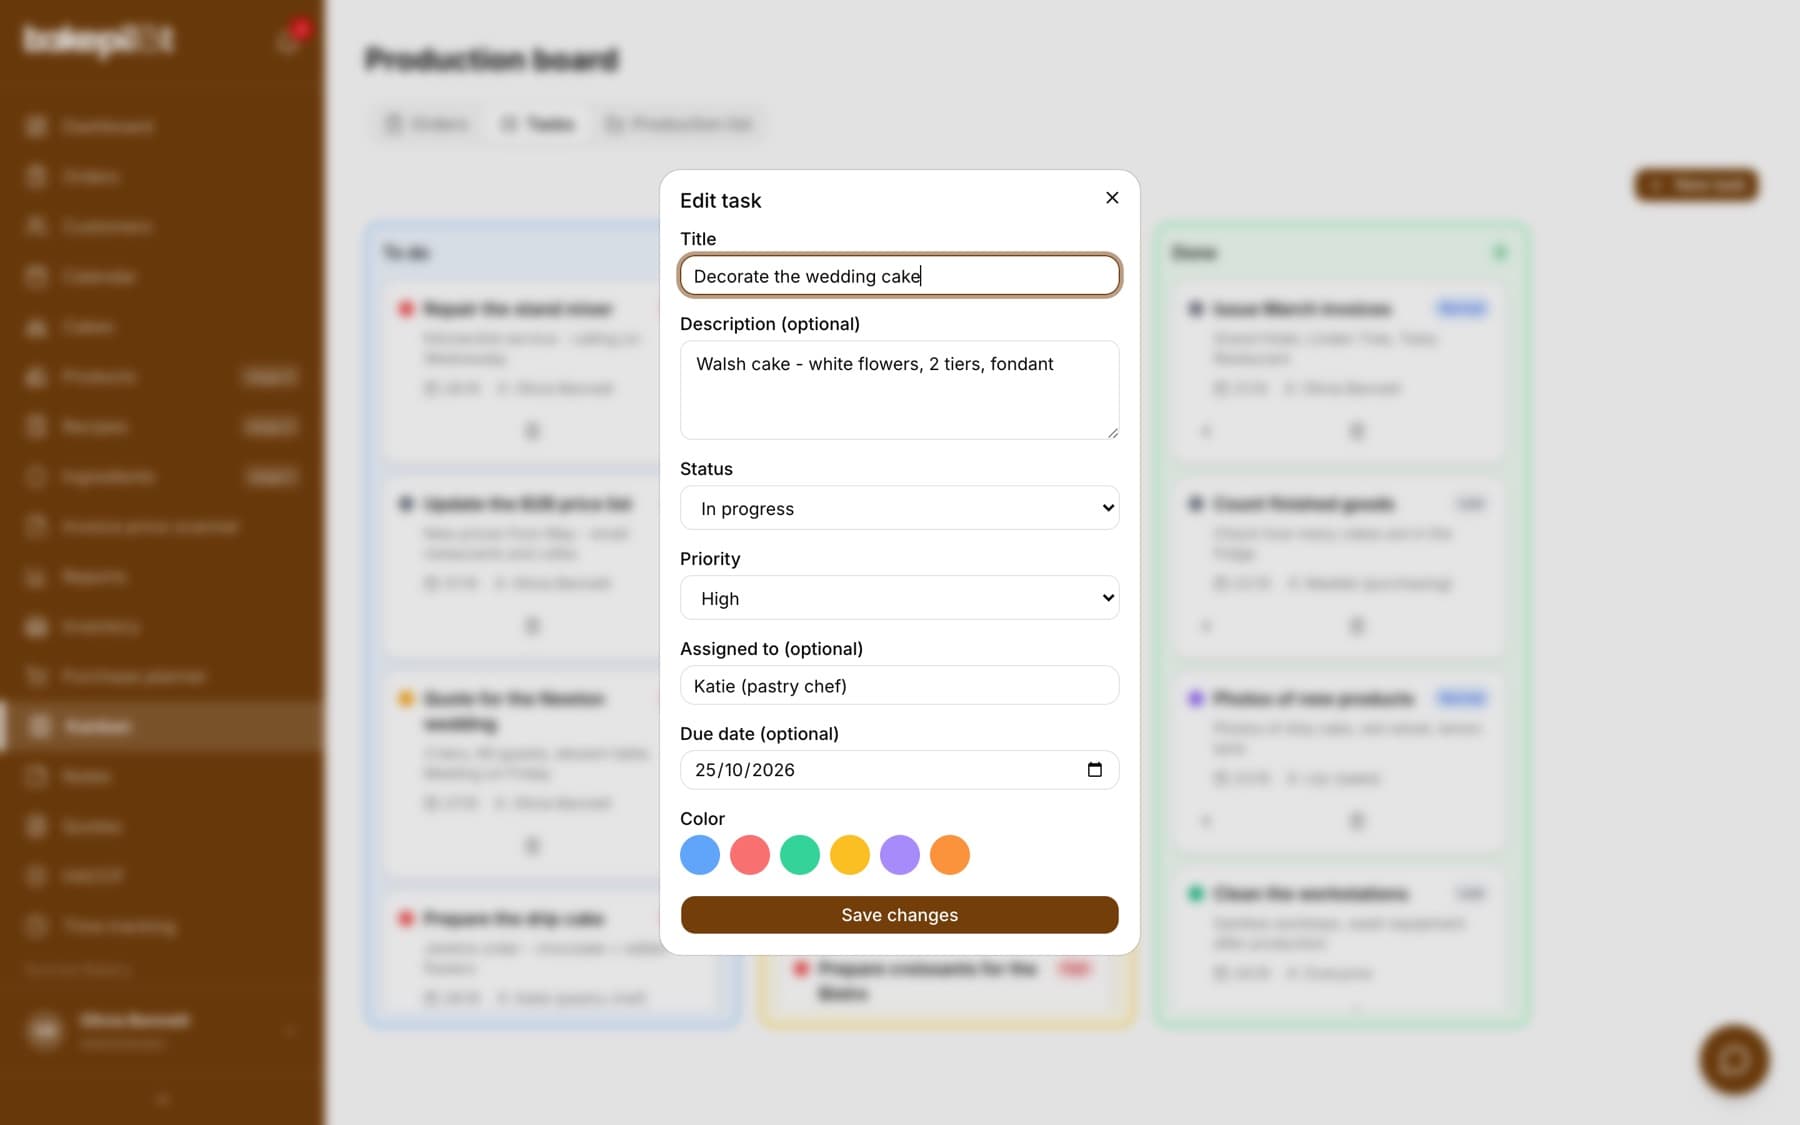Viewport: 1800px width, 1125px height.
Task: Click the "Assigned to (optional)" label
Action: pyautogui.click(x=771, y=649)
